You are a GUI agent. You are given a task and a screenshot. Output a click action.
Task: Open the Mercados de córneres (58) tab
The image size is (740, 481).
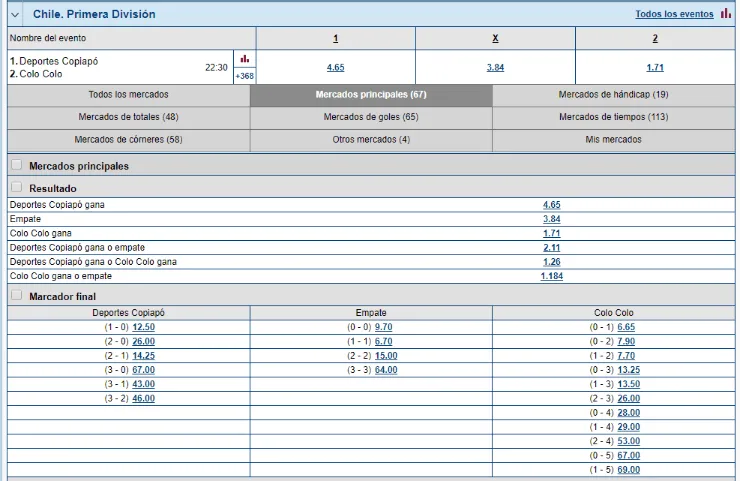coord(128,139)
